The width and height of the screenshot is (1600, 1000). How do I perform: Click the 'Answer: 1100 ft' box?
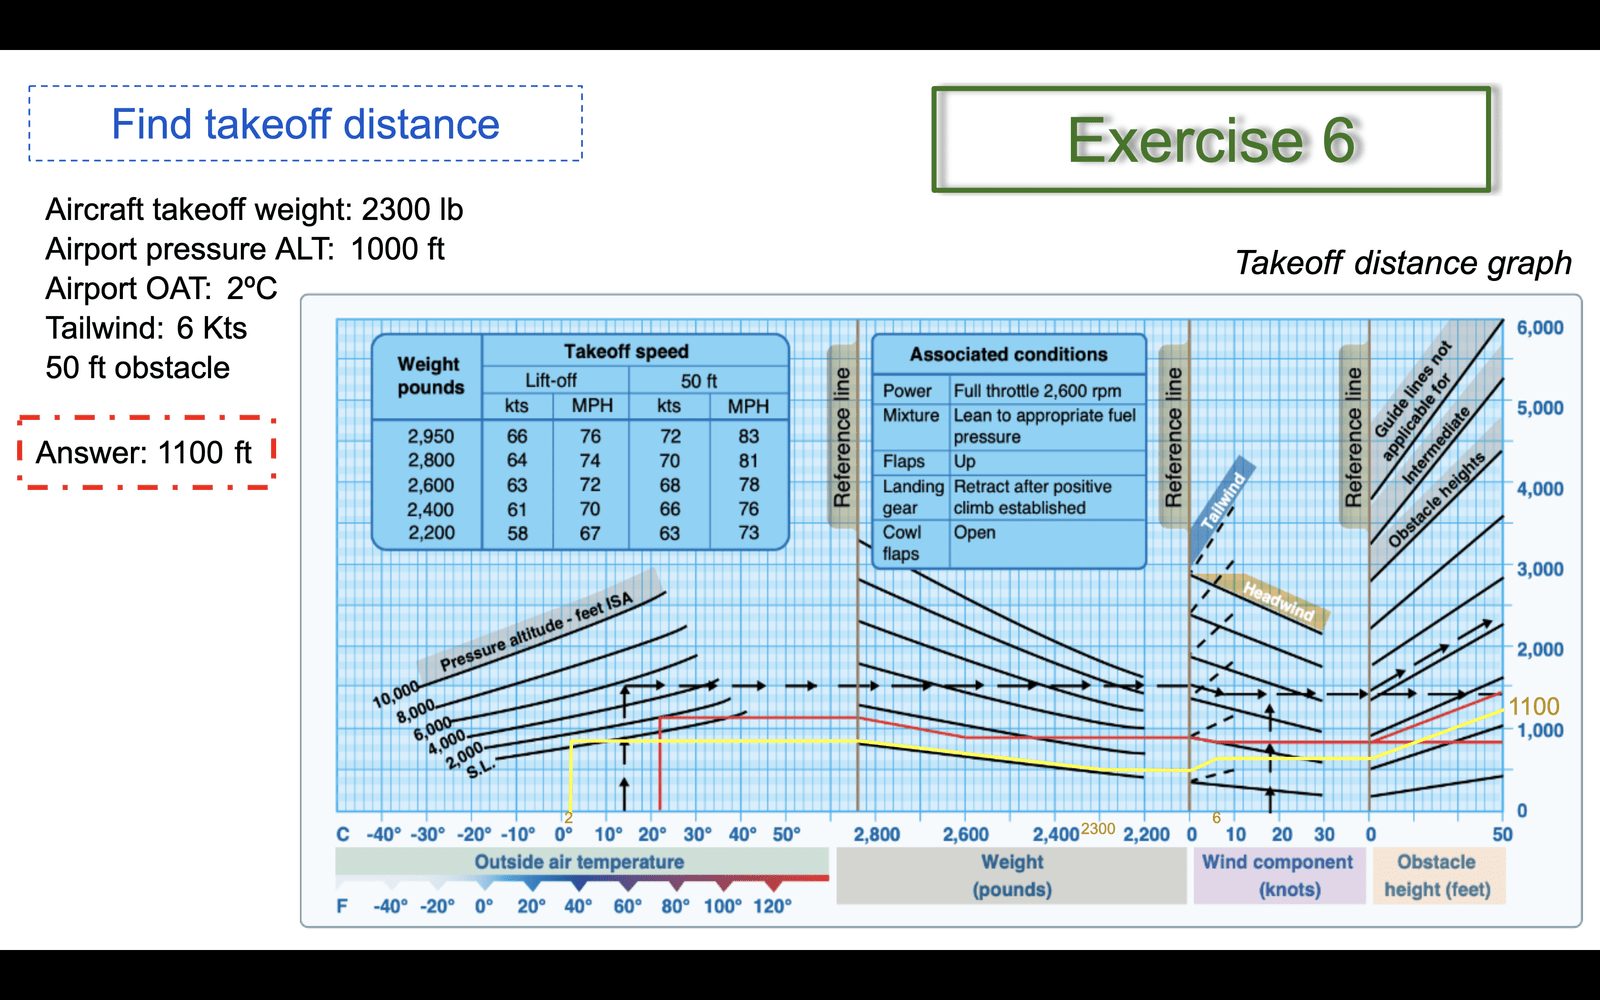146,453
